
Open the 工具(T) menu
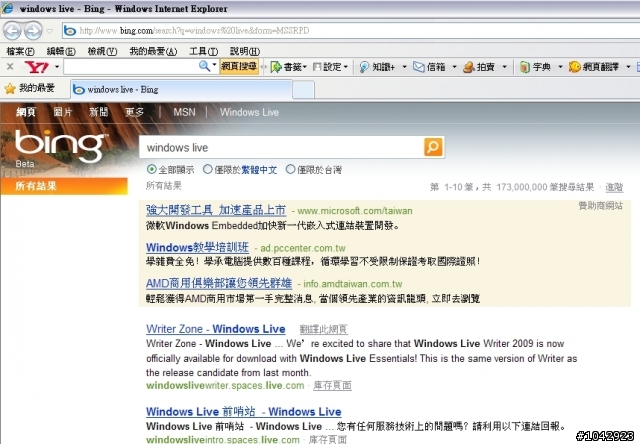(x=203, y=51)
